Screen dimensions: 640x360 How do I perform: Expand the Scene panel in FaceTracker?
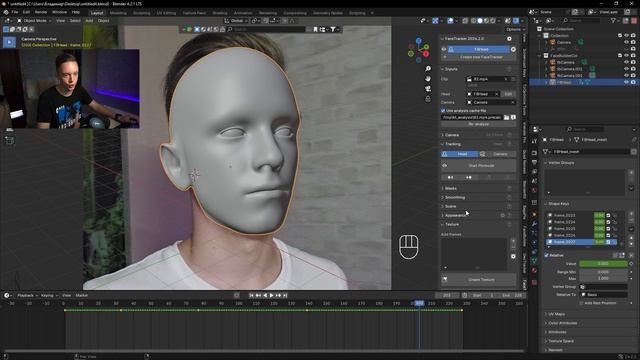(x=450, y=206)
